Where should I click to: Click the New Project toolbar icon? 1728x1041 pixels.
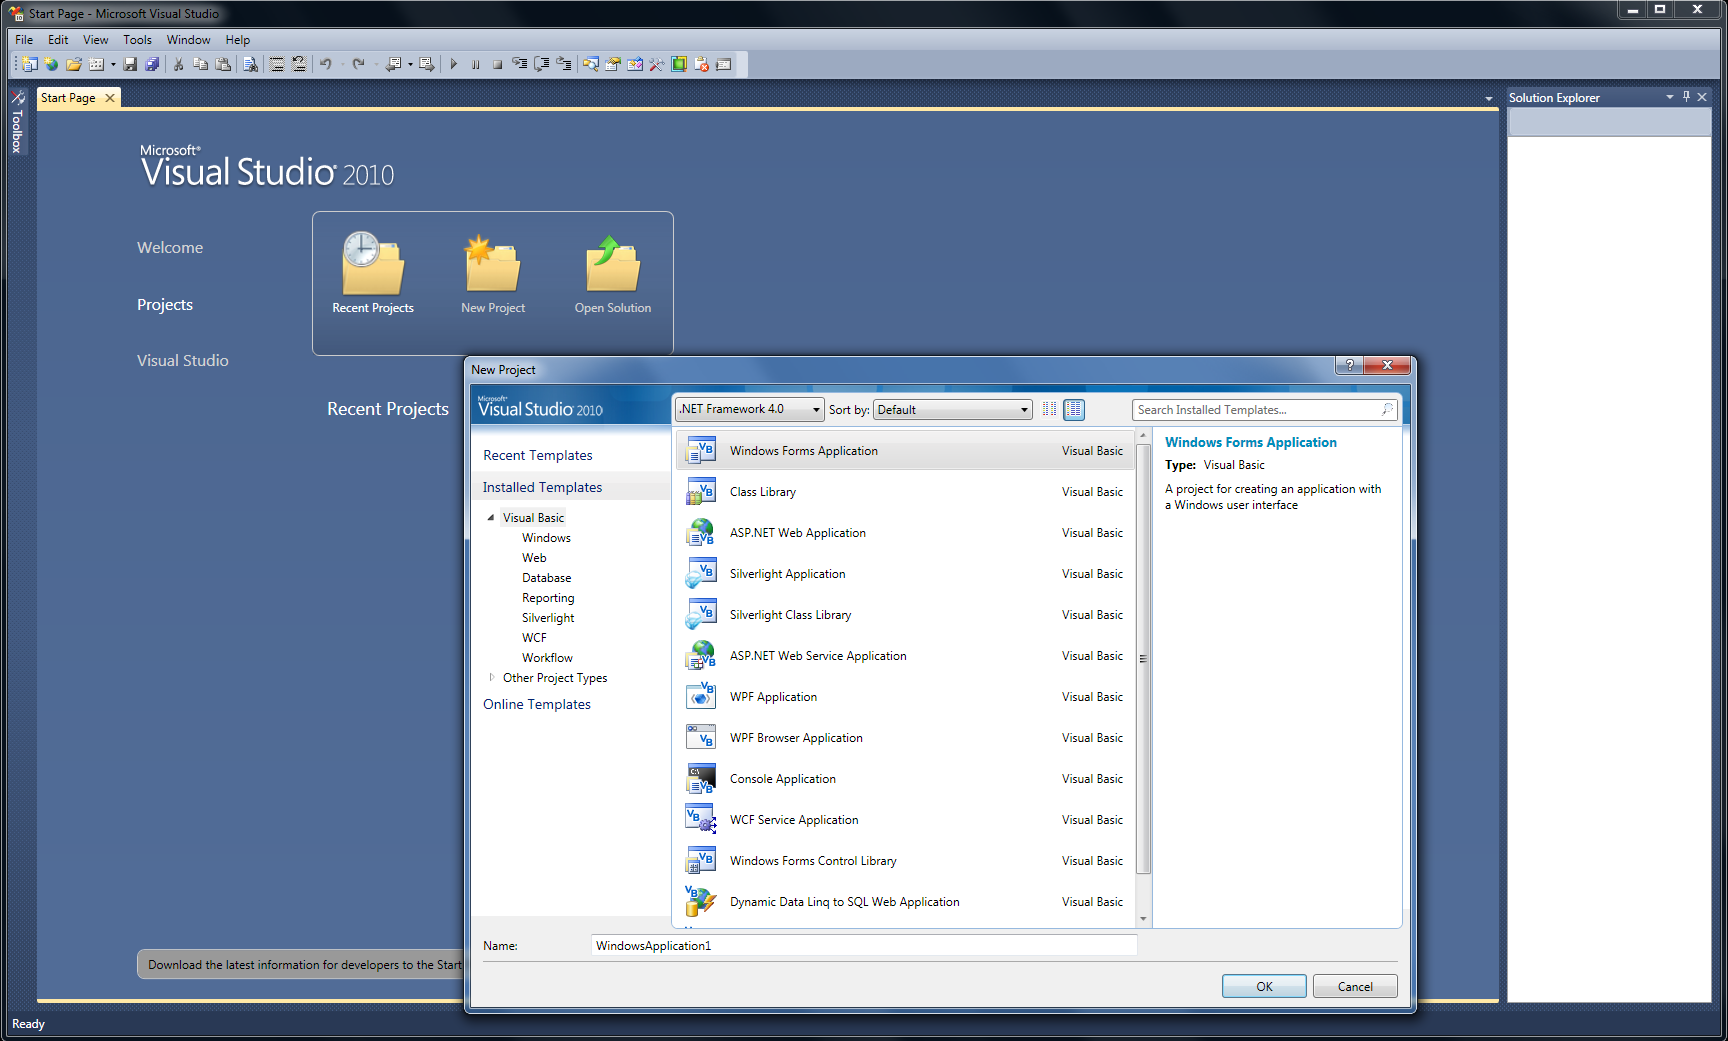[29, 64]
